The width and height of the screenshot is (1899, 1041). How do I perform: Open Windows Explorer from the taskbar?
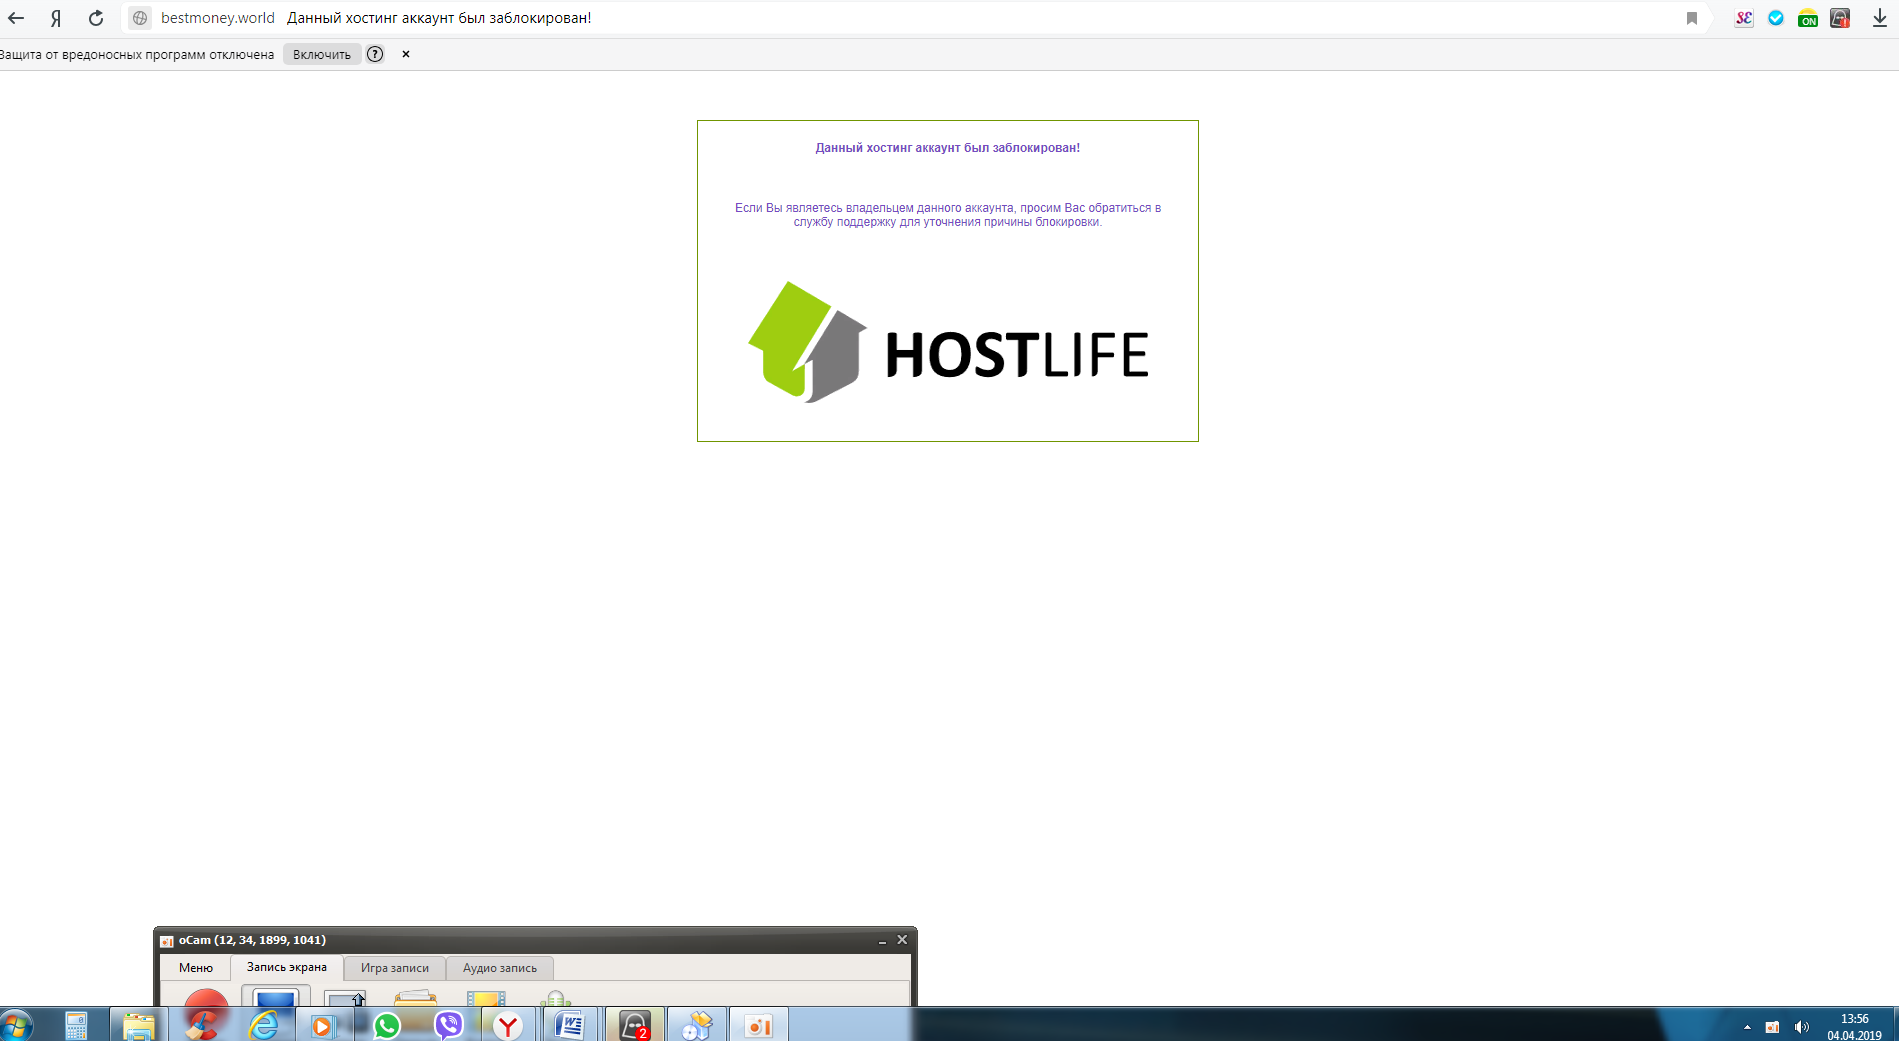139,1025
